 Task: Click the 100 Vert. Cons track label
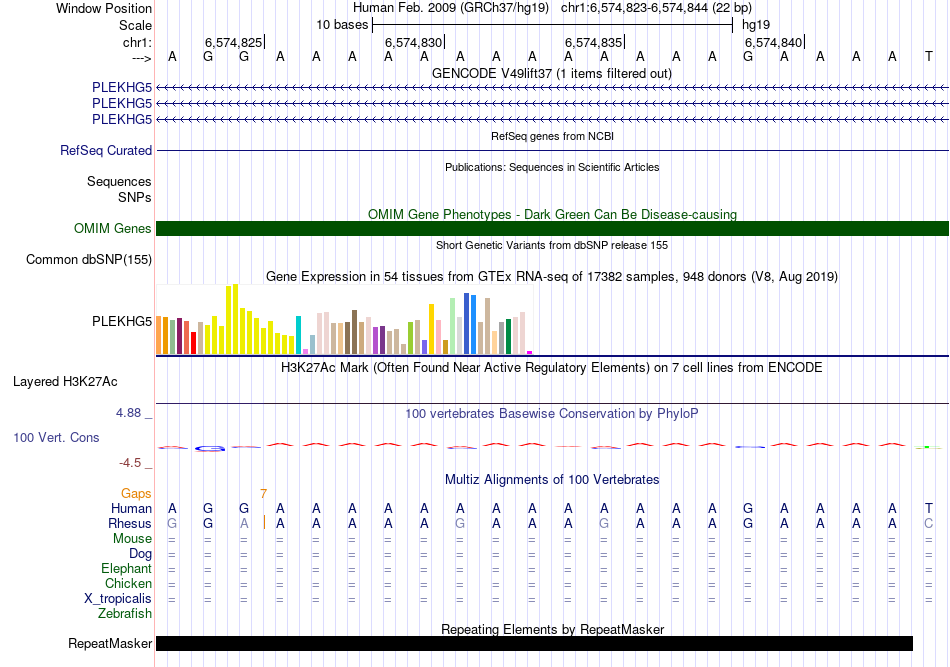[x=56, y=438]
